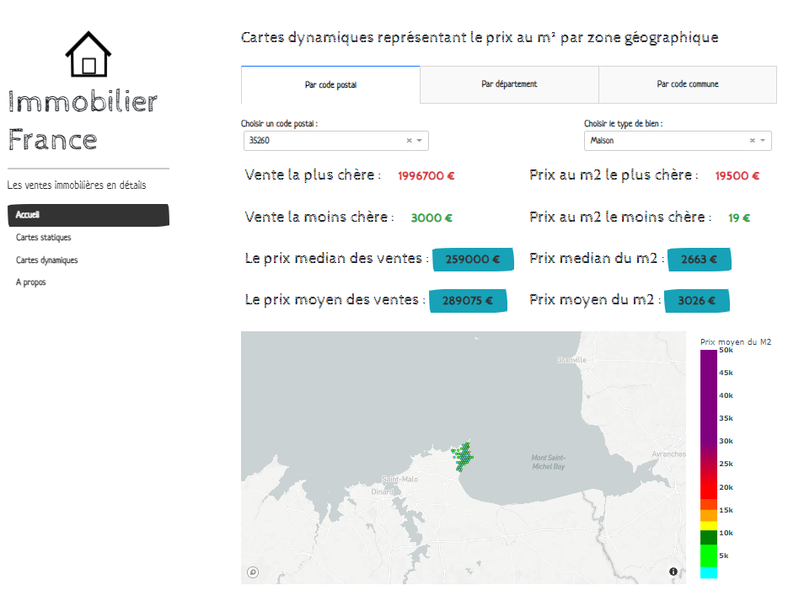Click the 3026 € average m2 badge

coord(697,301)
